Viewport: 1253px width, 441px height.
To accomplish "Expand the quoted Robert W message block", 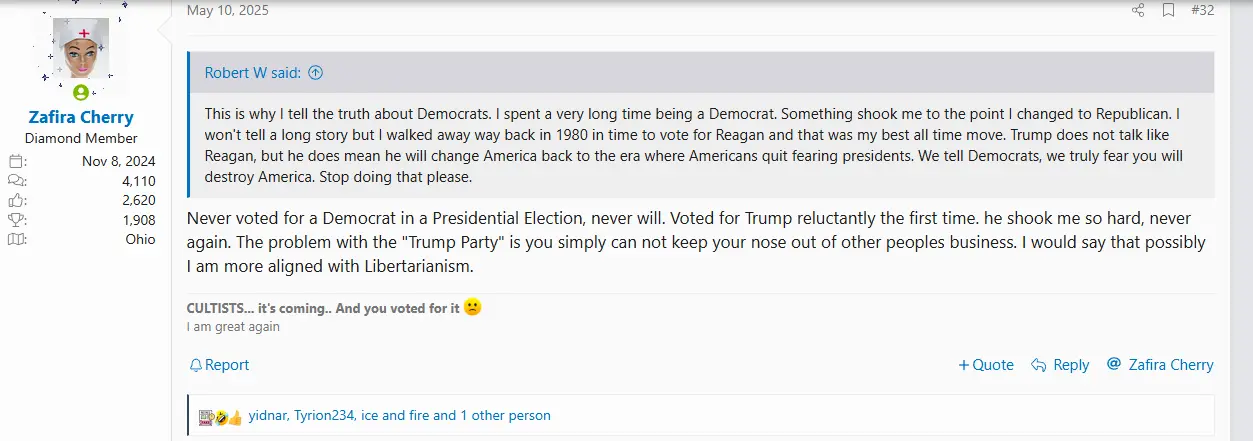I will click(x=700, y=145).
